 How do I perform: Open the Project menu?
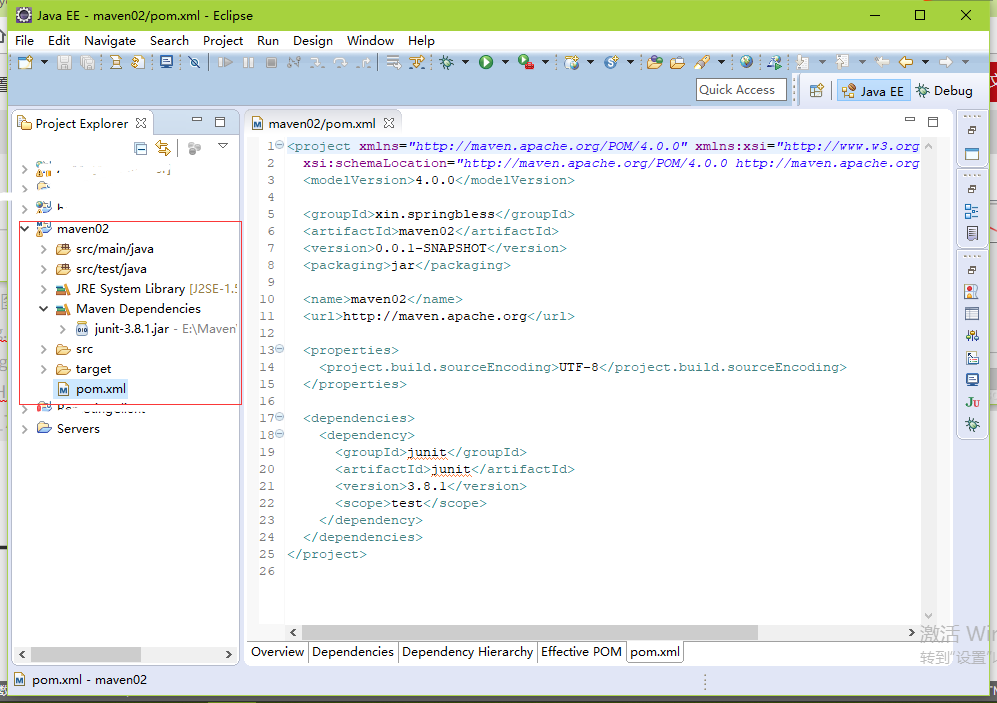pos(223,41)
